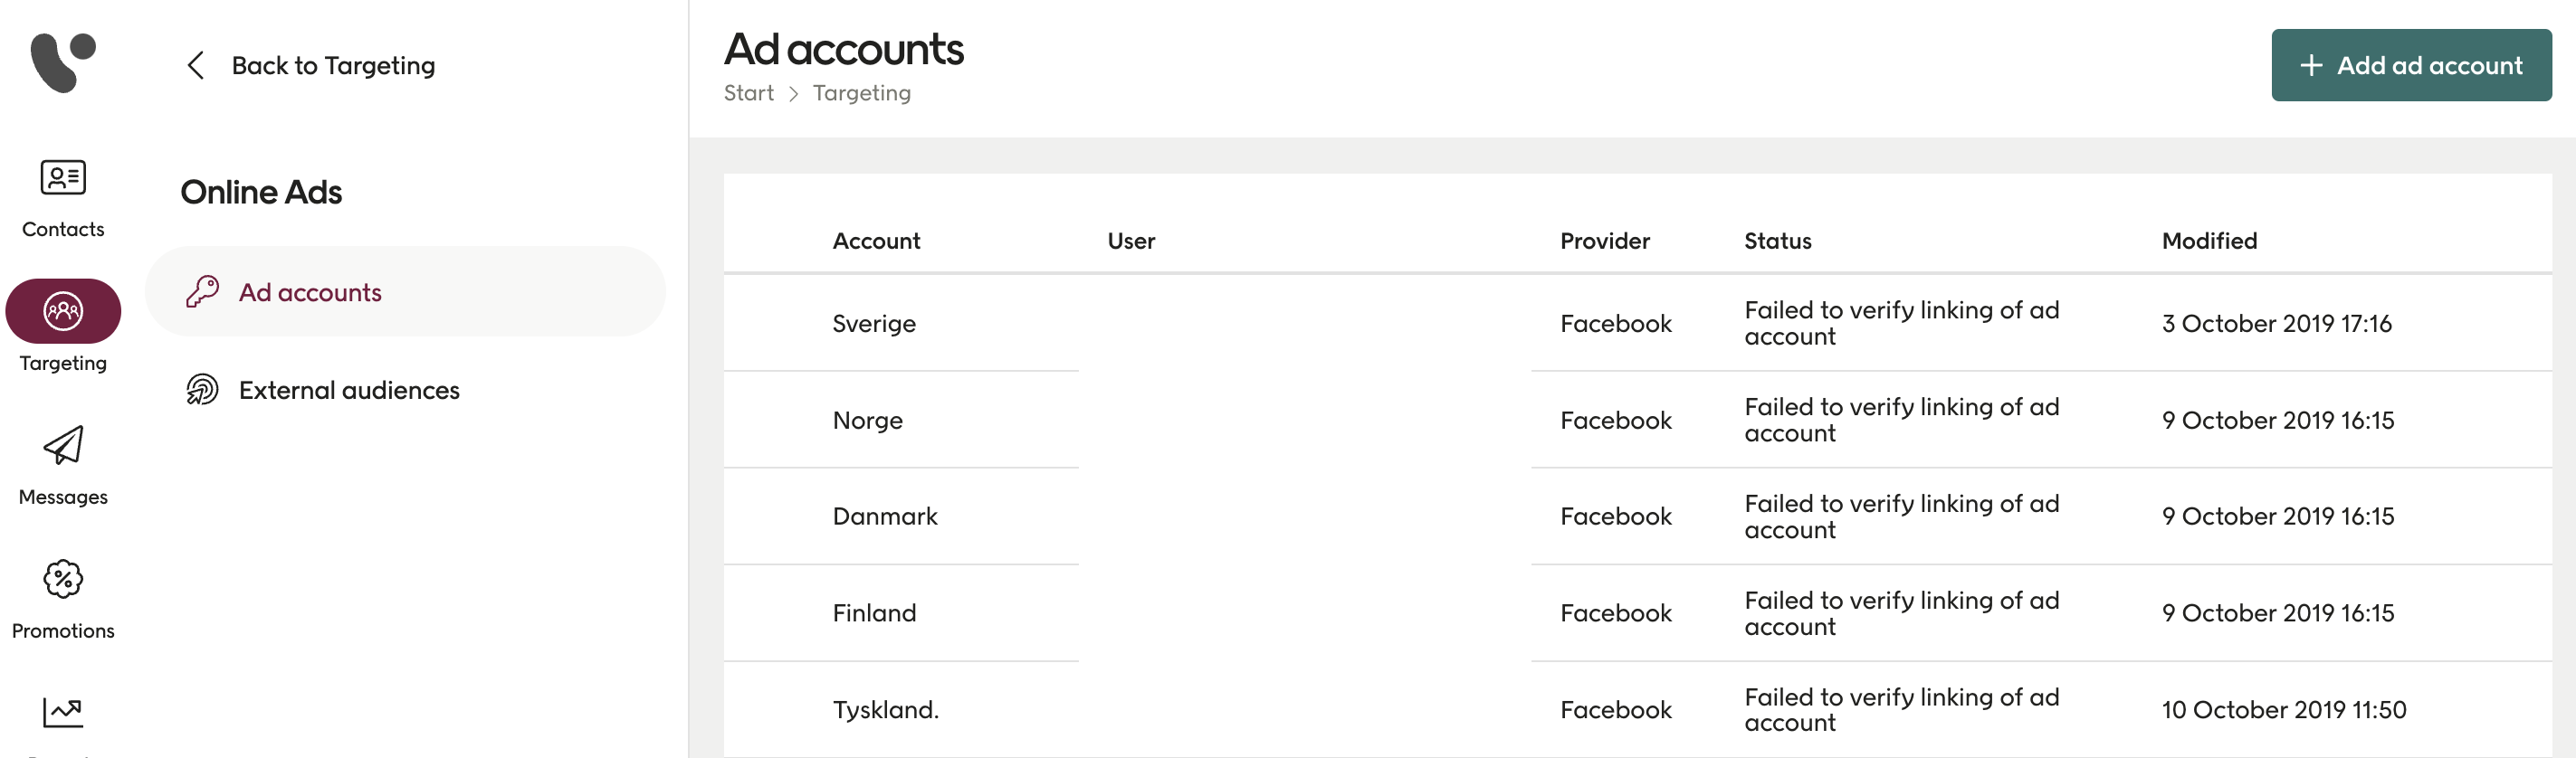
Task: Select the Sverige account row
Action: pyautogui.click(x=873, y=323)
